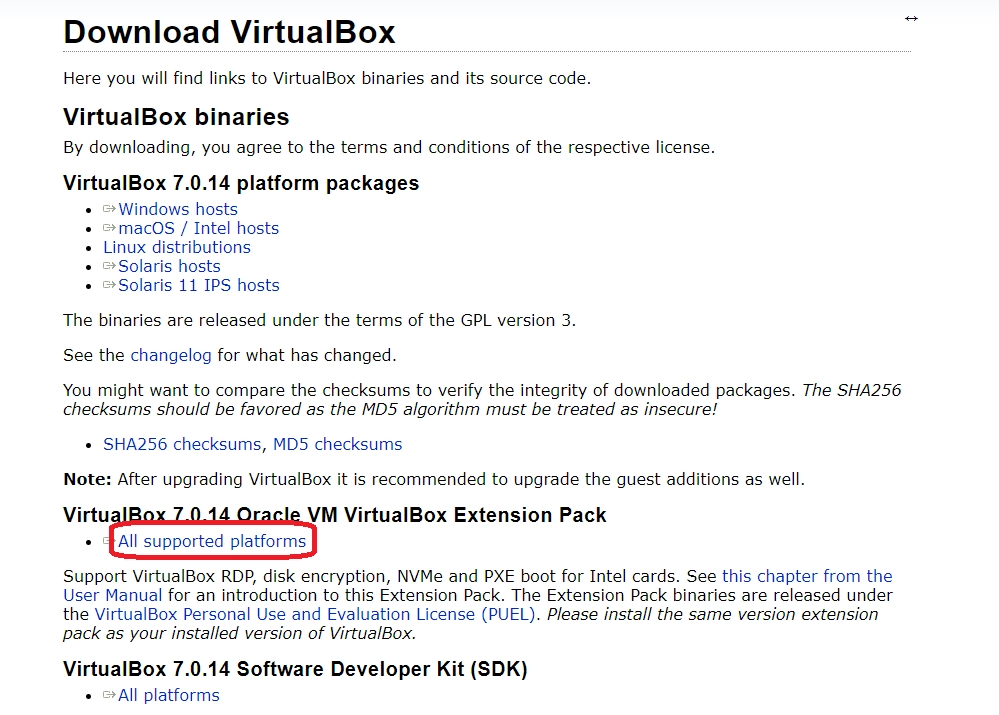Image resolution: width=999 pixels, height=715 pixels.
Task: Open the MD5 checksums link
Action: [x=338, y=444]
